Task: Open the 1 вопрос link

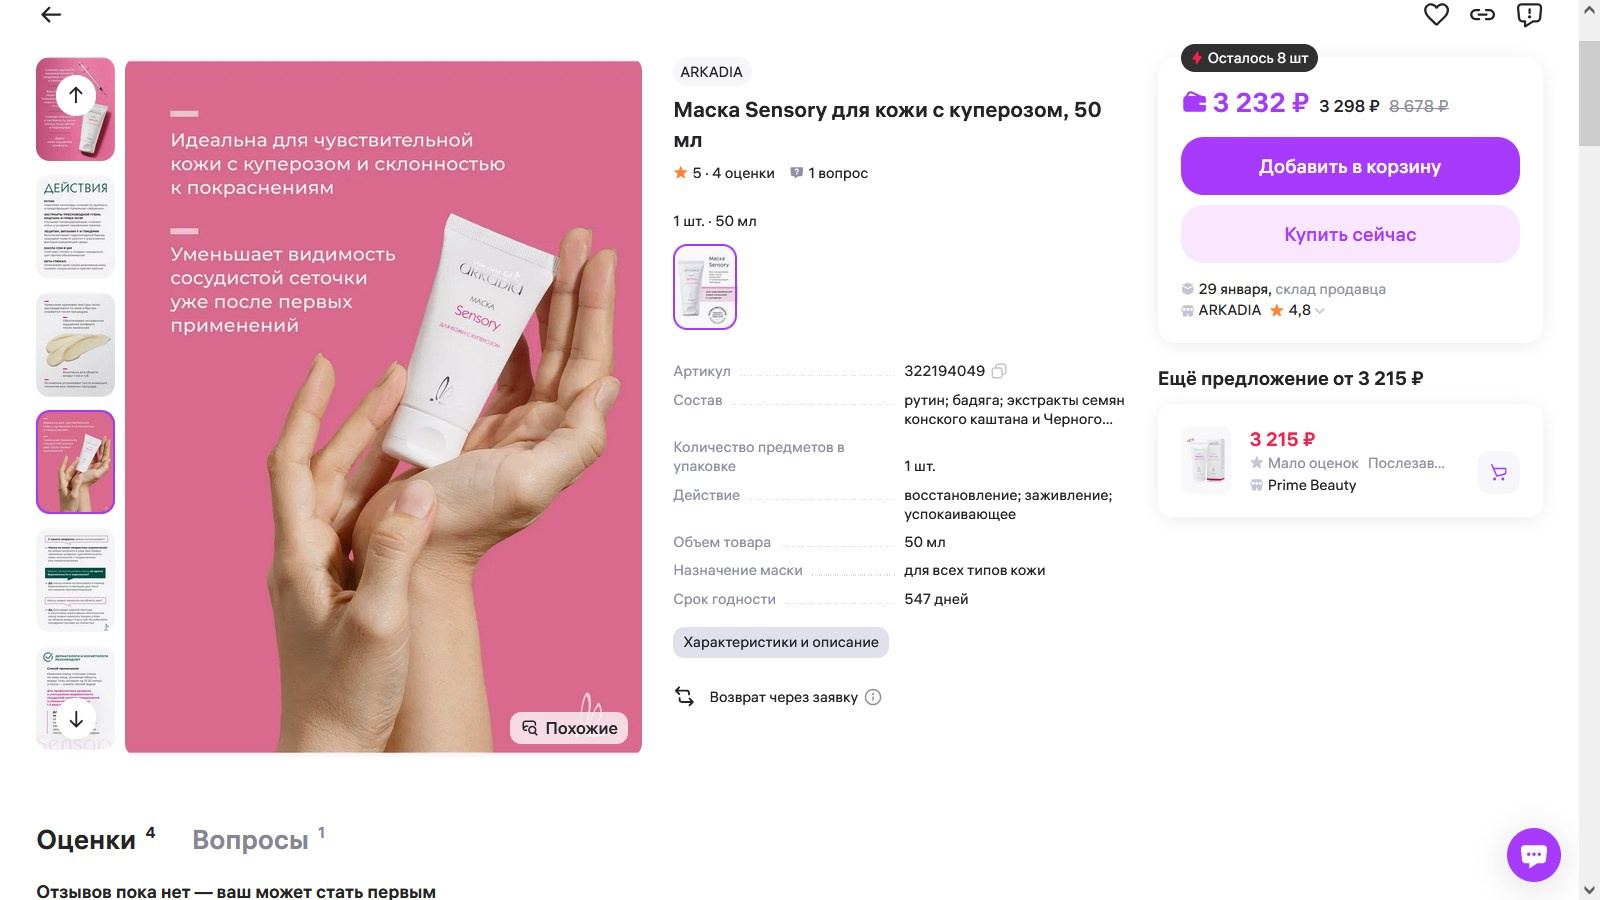Action: pos(836,173)
